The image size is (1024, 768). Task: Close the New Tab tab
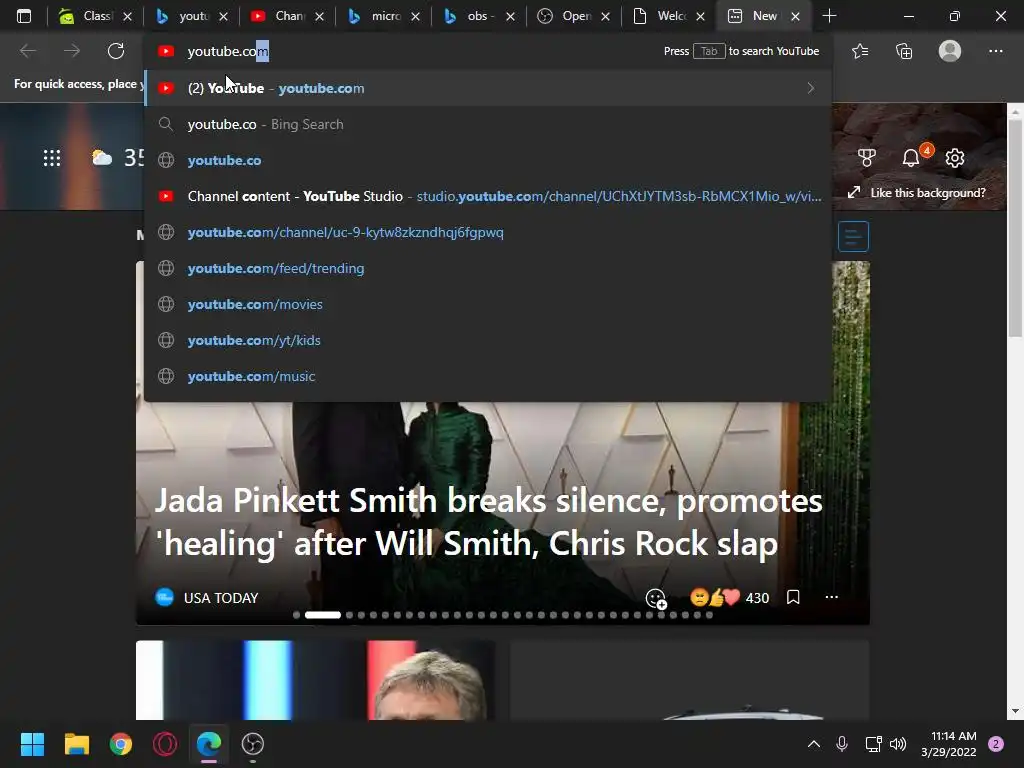click(x=795, y=16)
